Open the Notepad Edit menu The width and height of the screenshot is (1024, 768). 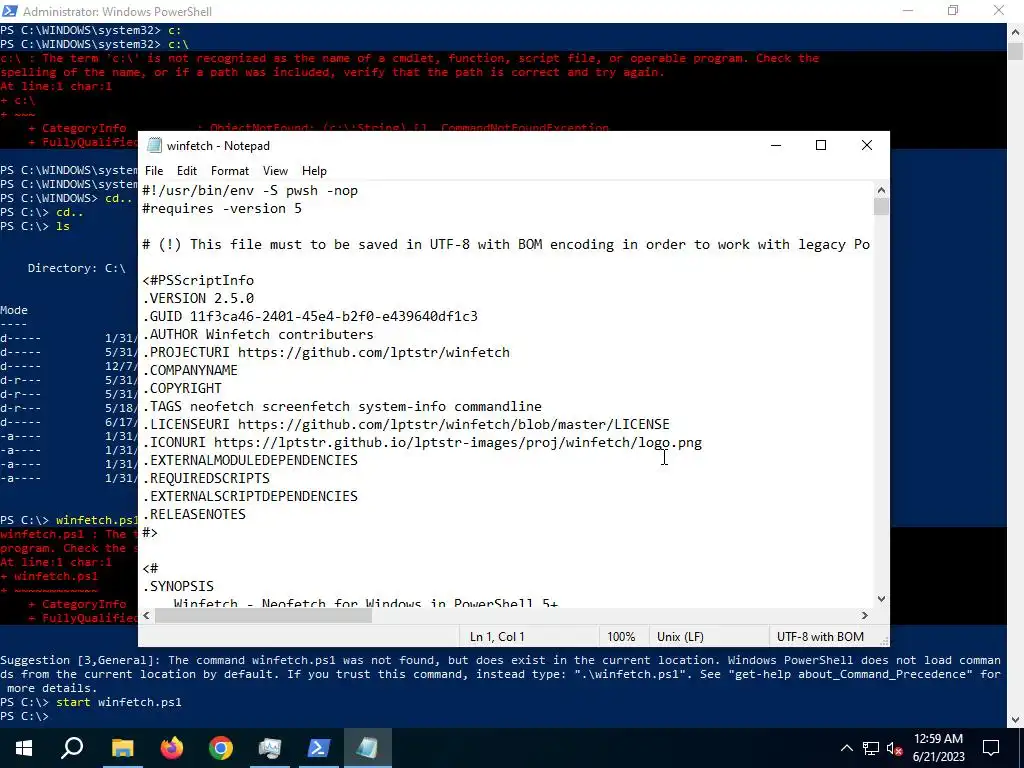(187, 170)
